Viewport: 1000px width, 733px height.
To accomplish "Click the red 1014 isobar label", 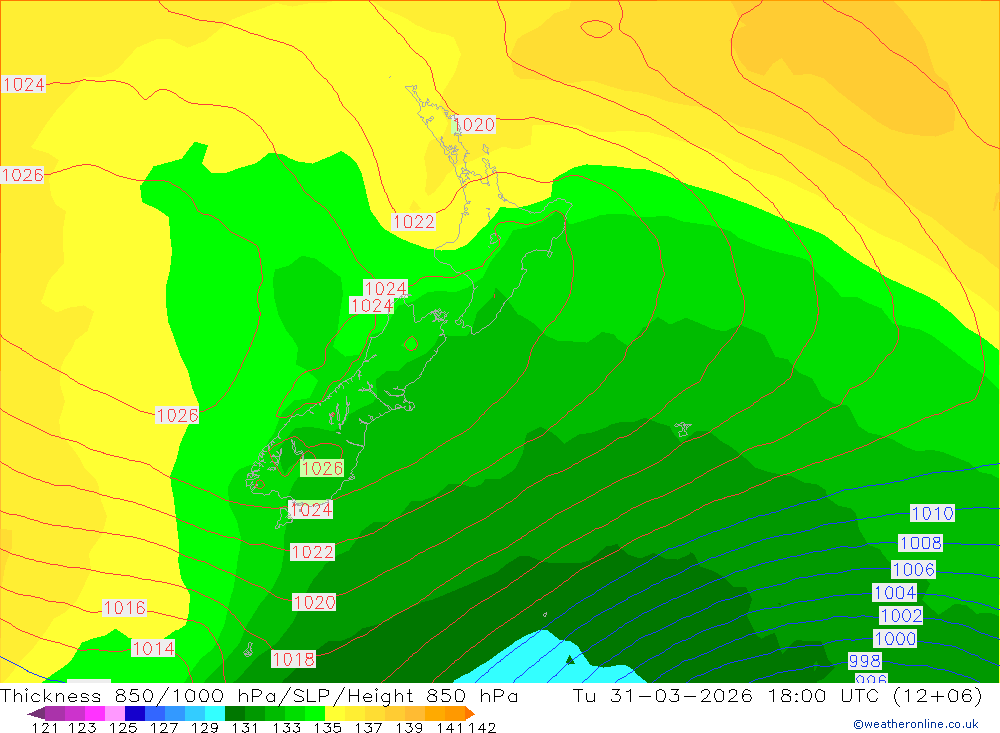I will (153, 648).
